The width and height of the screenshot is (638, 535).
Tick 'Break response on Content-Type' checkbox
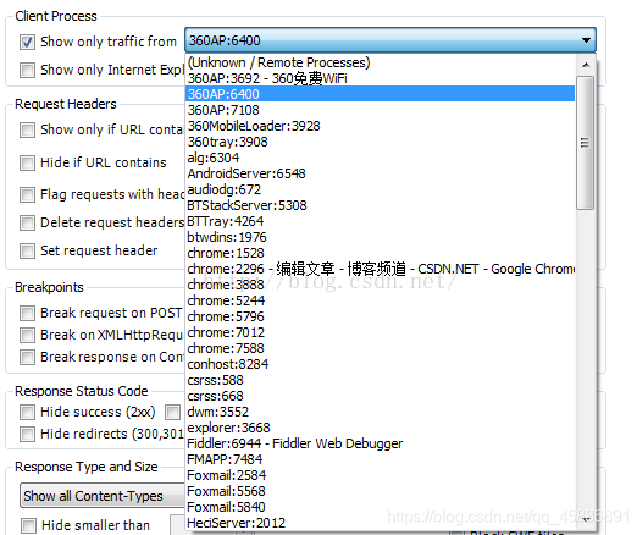point(27,357)
